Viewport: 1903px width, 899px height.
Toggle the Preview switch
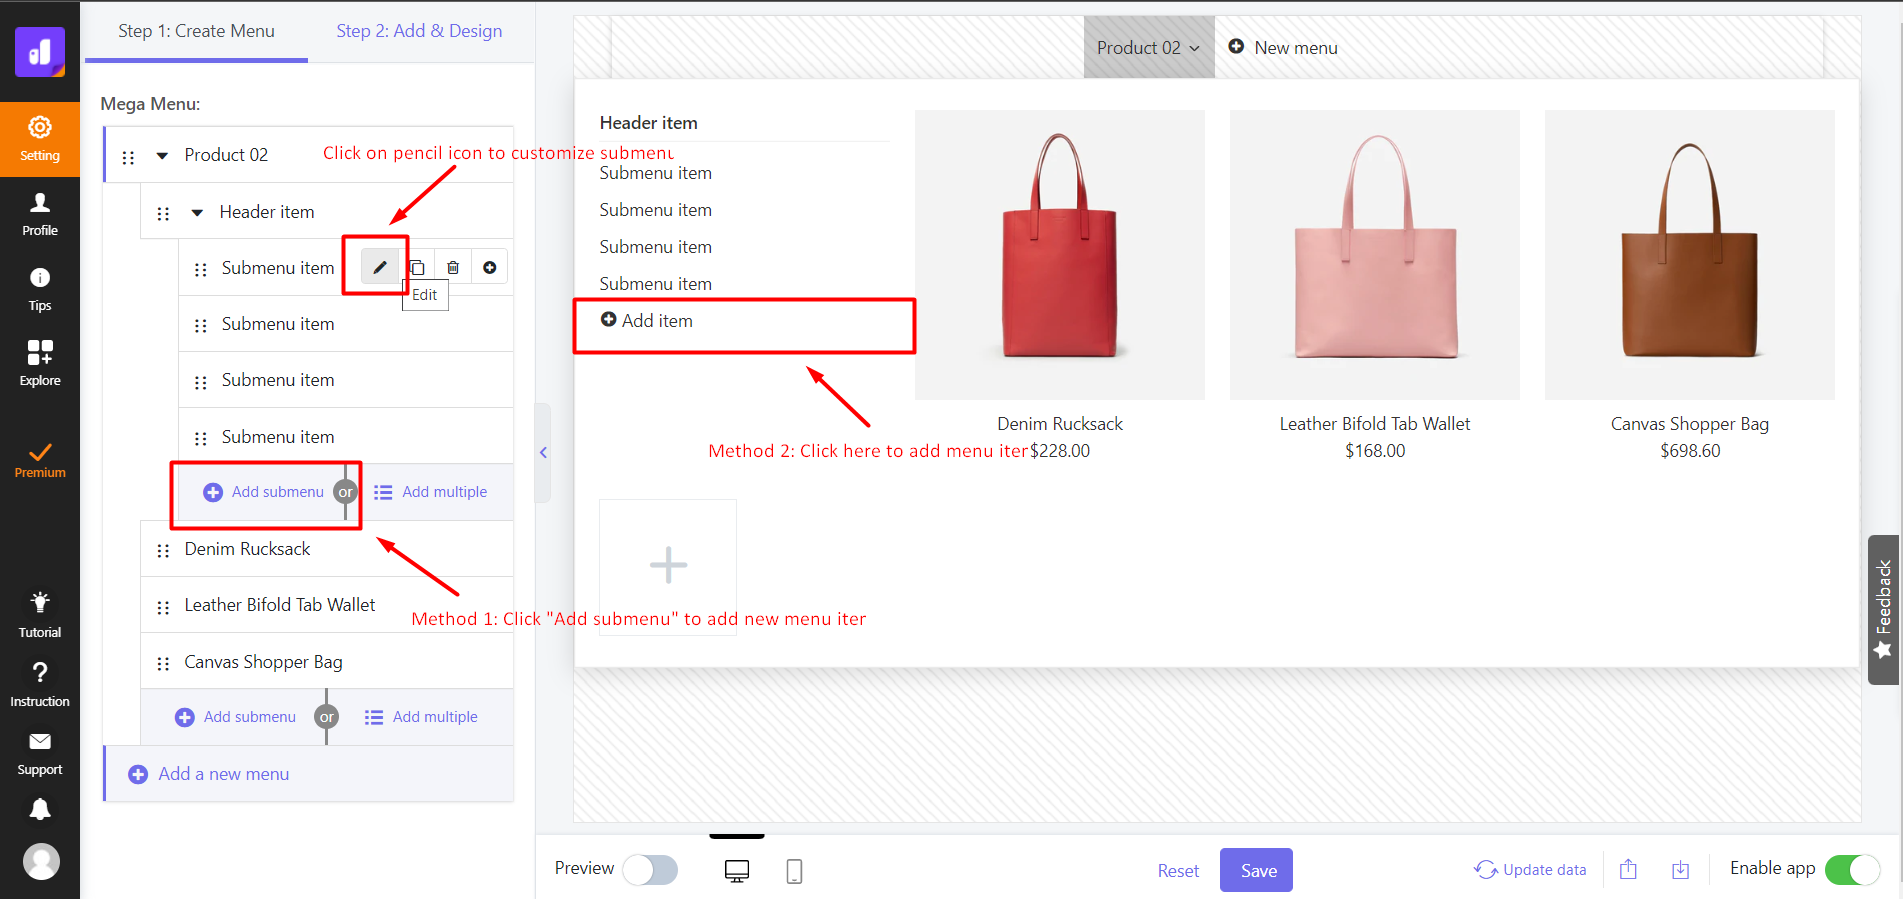click(x=650, y=870)
